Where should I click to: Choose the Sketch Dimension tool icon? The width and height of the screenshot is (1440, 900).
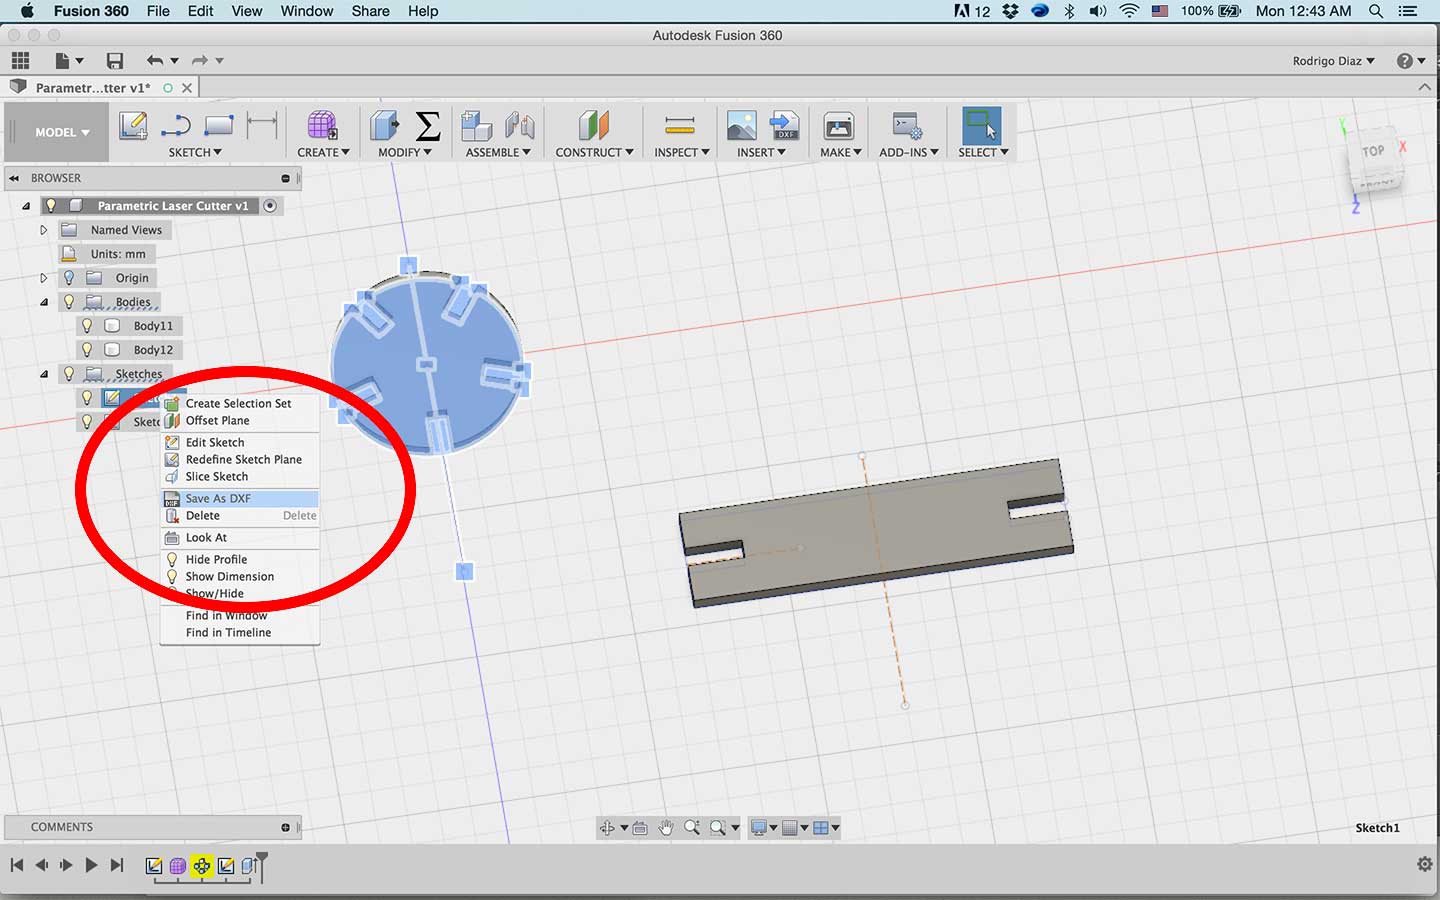(262, 125)
